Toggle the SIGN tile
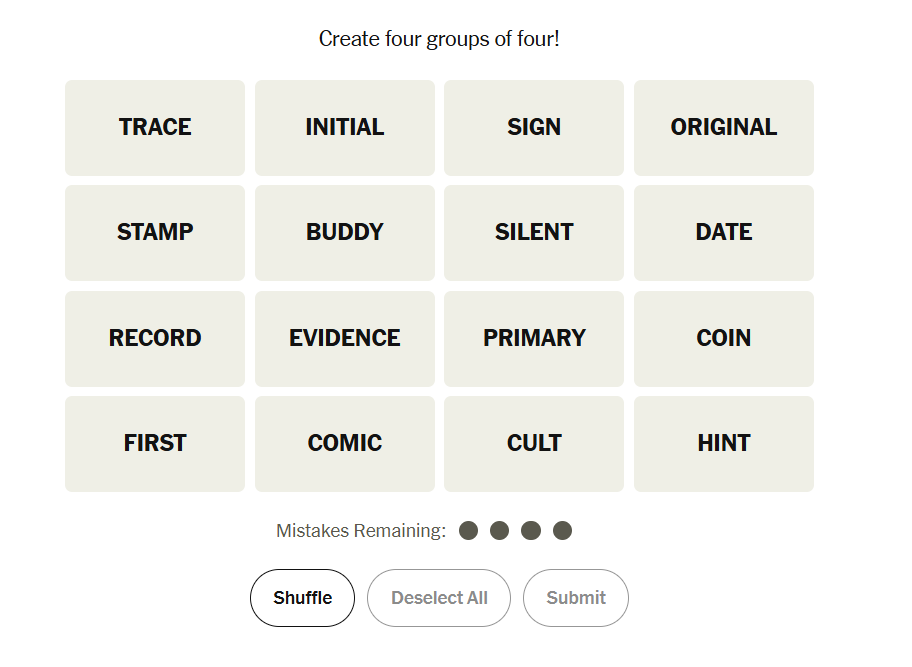The height and width of the screenshot is (667, 912). [x=534, y=128]
